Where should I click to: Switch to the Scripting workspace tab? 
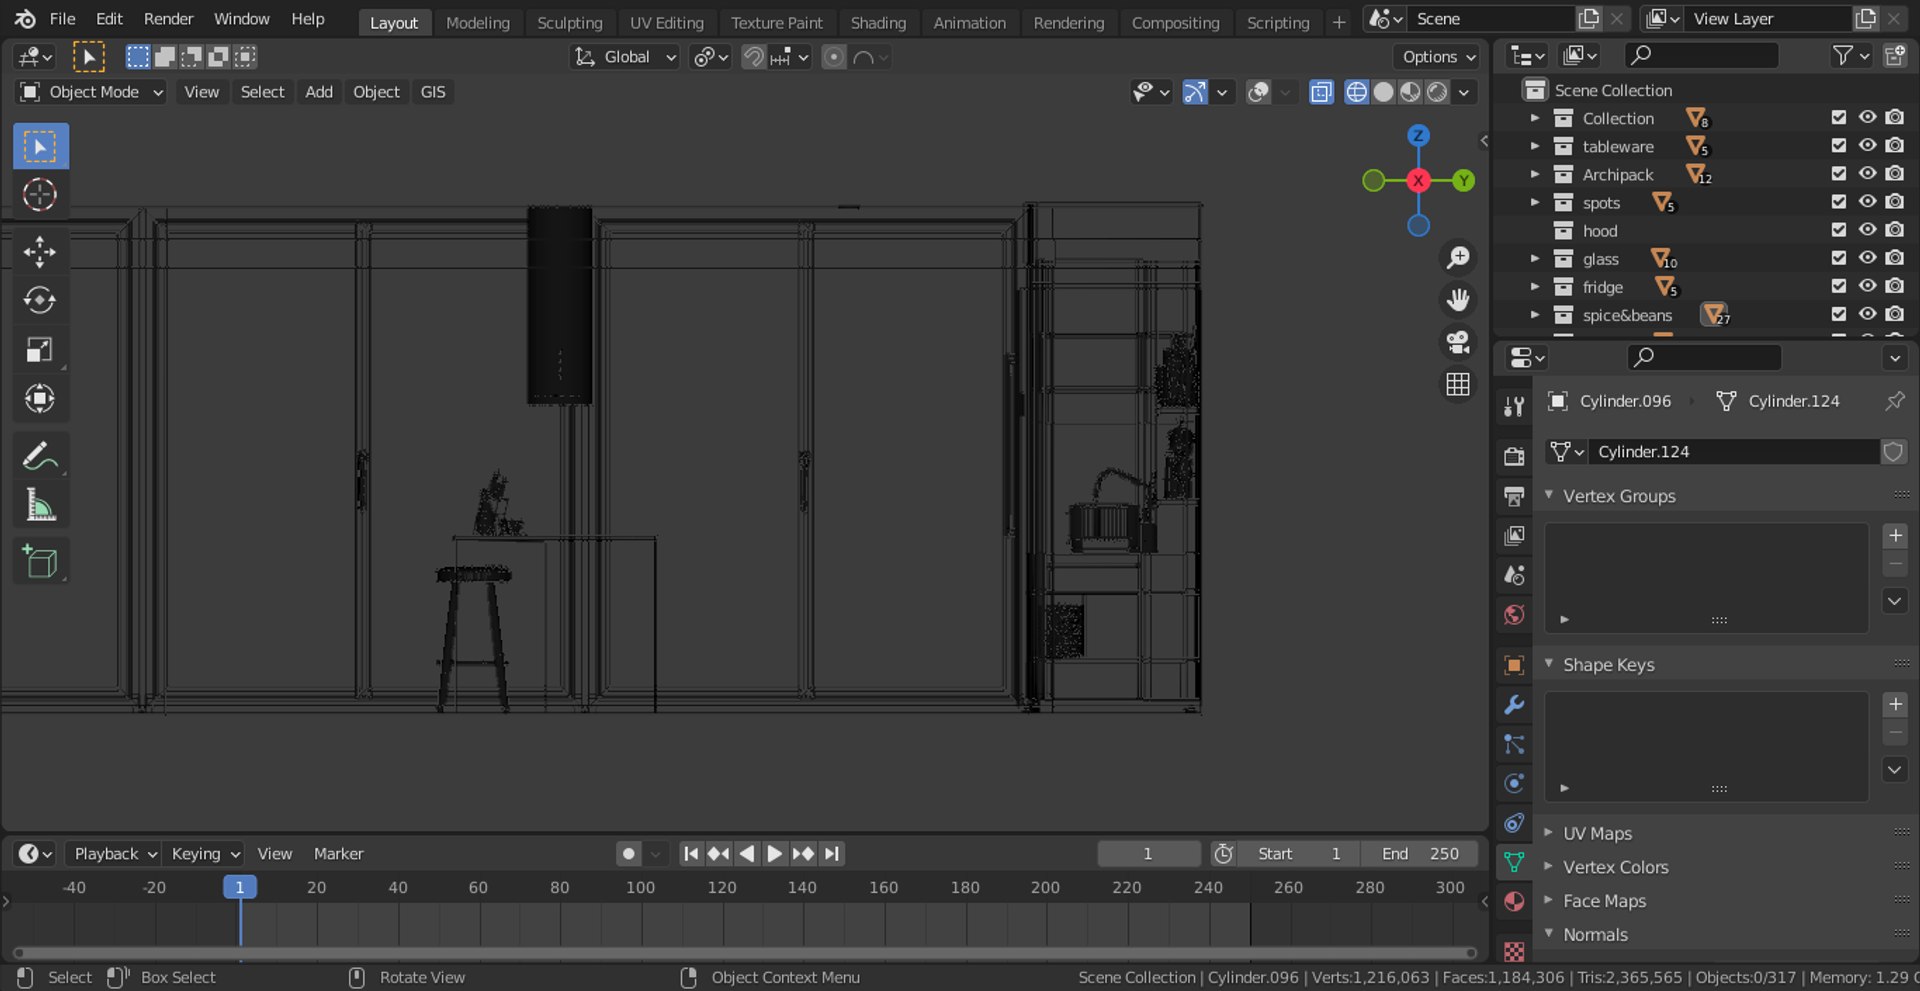[x=1277, y=22]
